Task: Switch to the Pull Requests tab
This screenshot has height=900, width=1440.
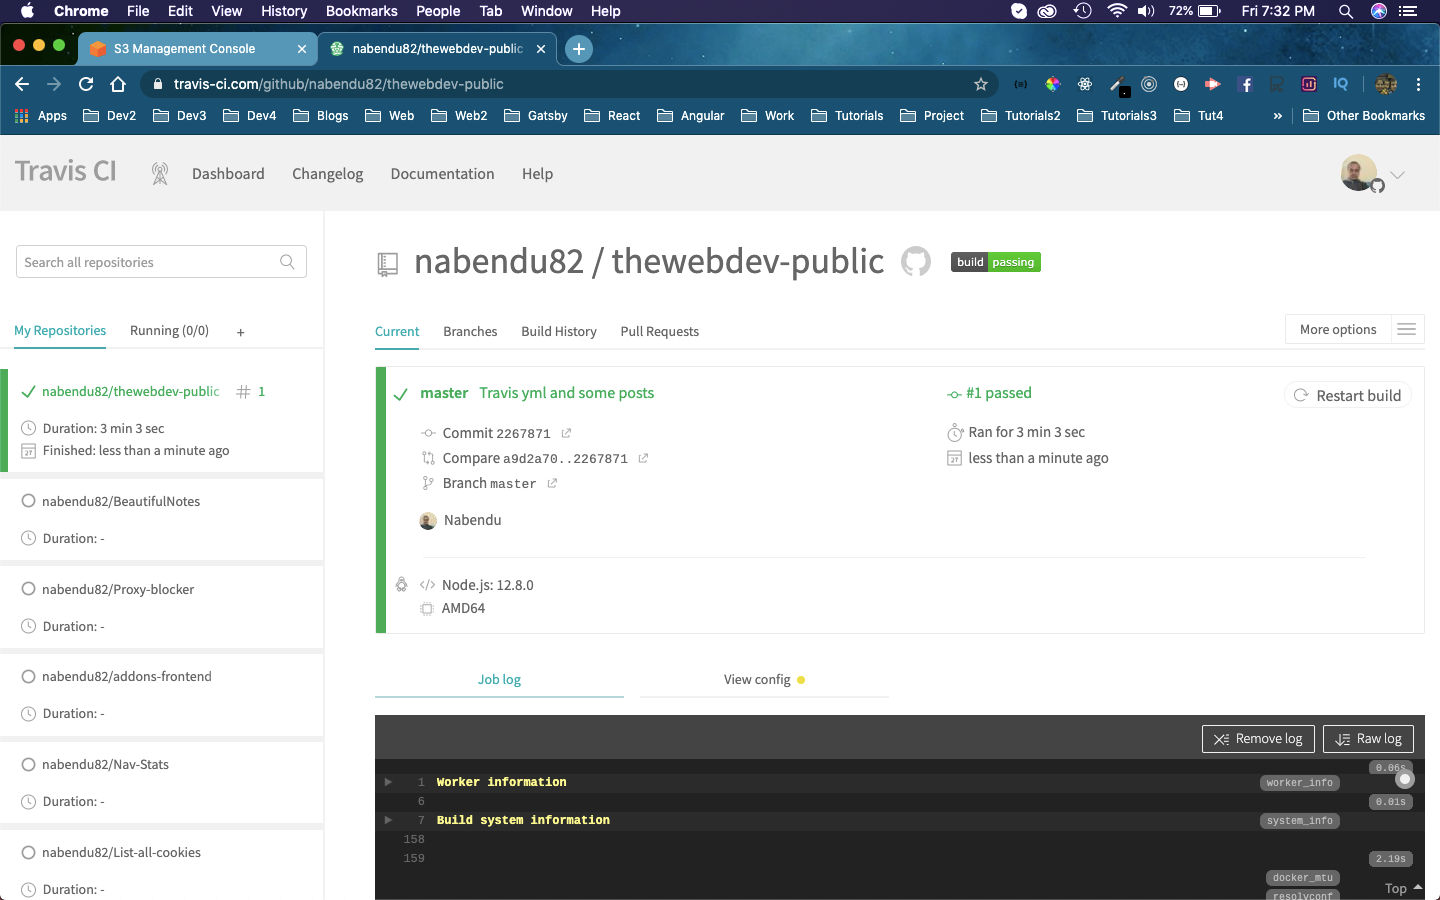Action: click(x=659, y=331)
